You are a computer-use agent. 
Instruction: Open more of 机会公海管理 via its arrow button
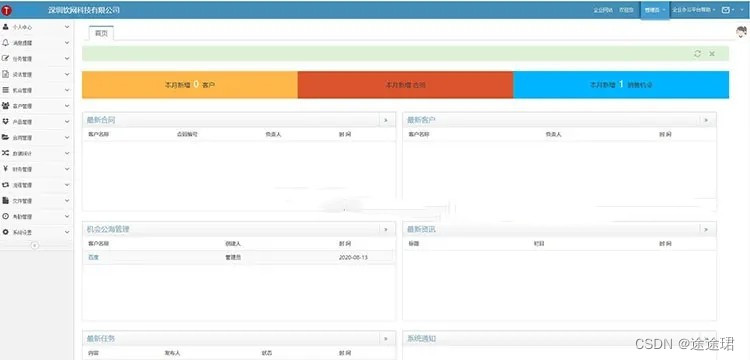[x=386, y=229]
